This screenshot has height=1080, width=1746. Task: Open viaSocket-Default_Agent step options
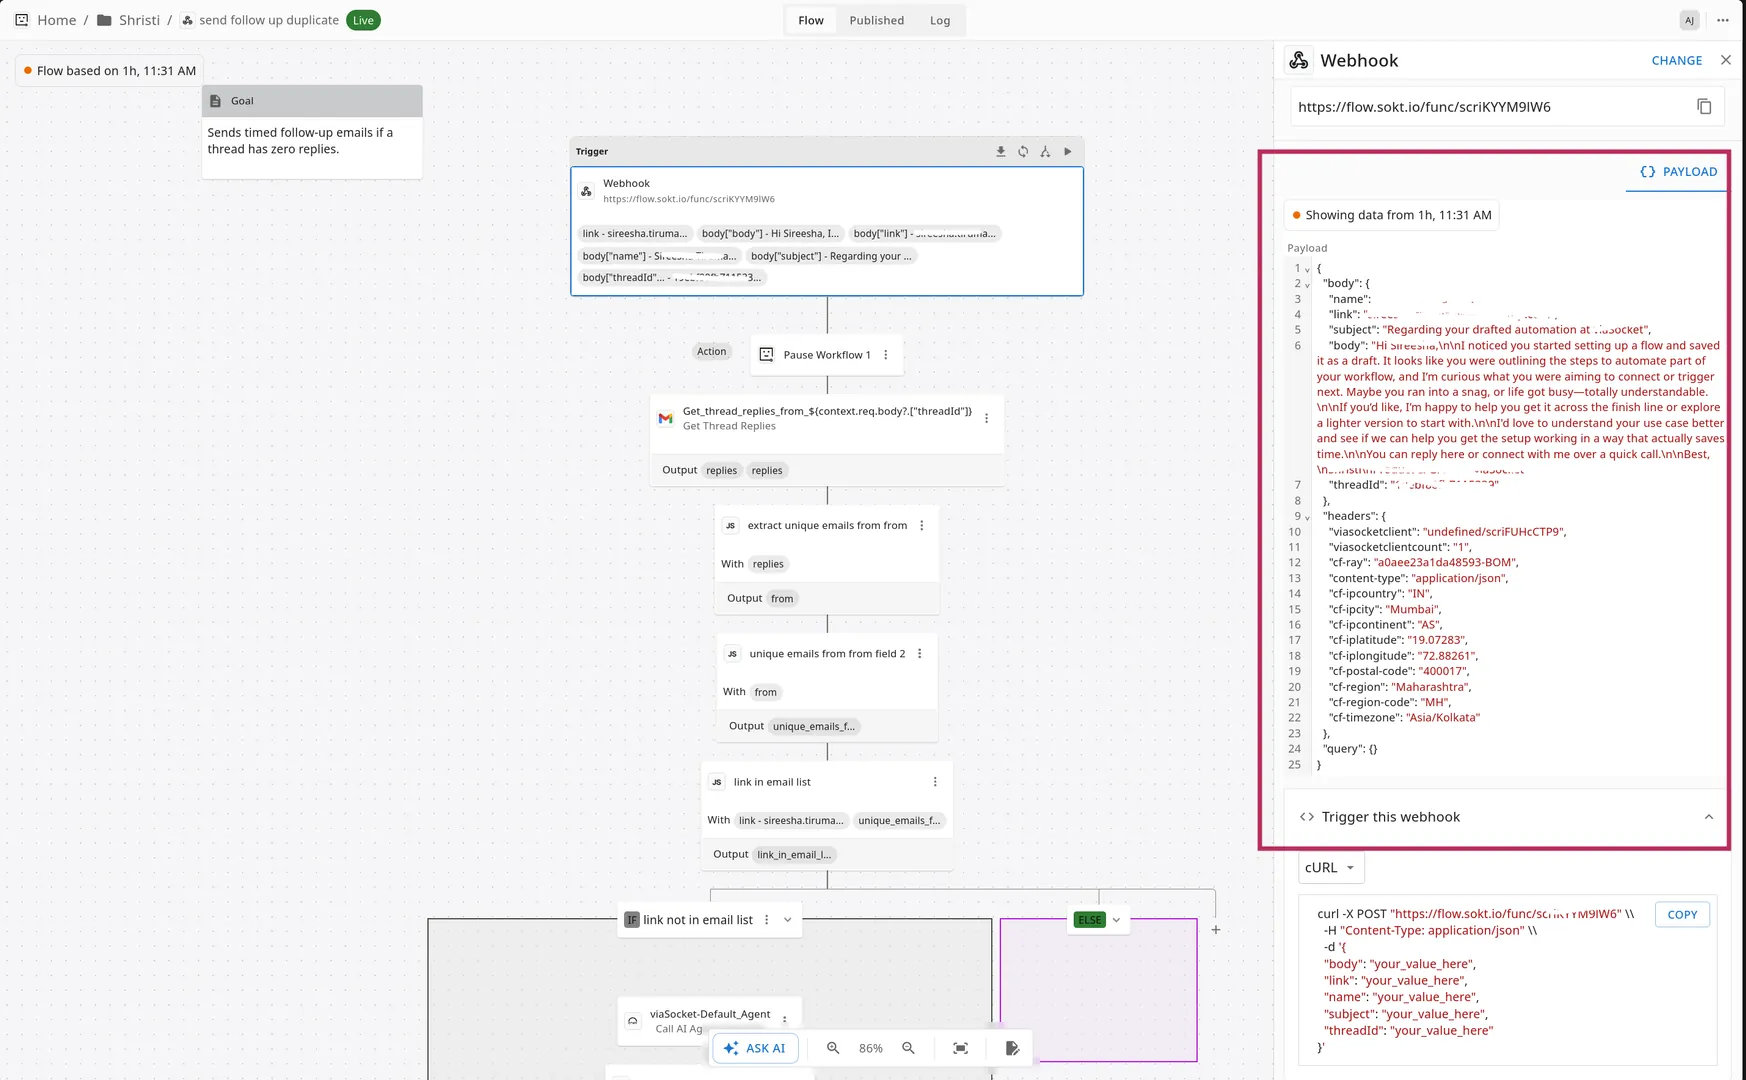(785, 1020)
